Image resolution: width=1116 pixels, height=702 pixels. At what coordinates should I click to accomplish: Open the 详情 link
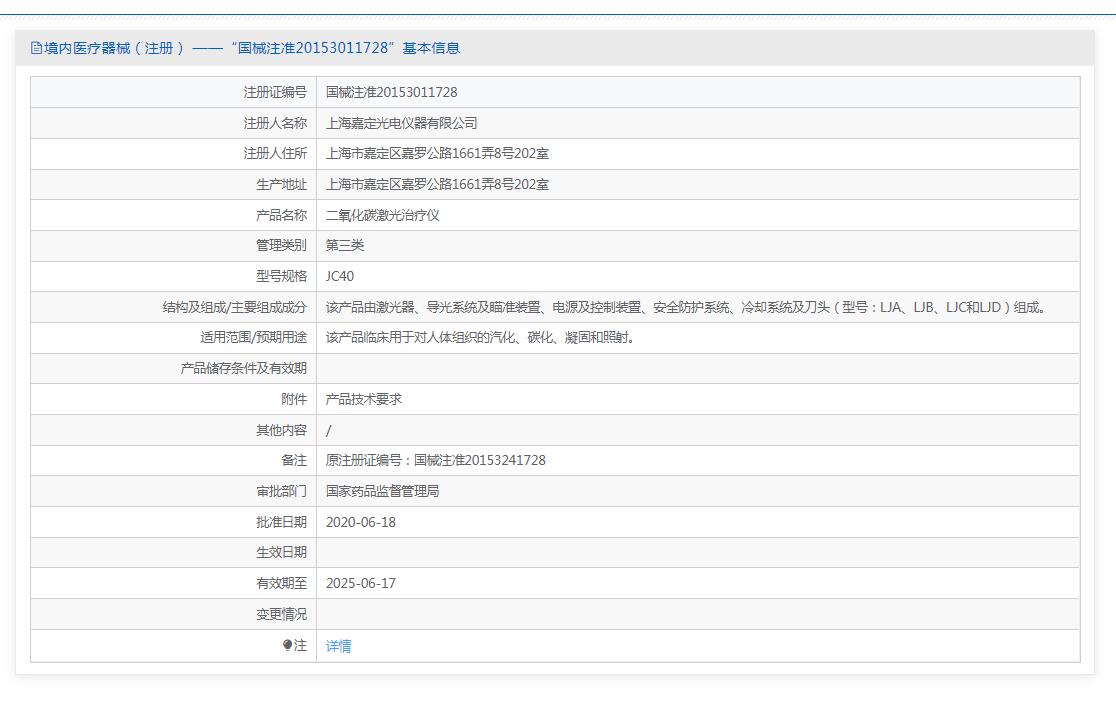338,646
